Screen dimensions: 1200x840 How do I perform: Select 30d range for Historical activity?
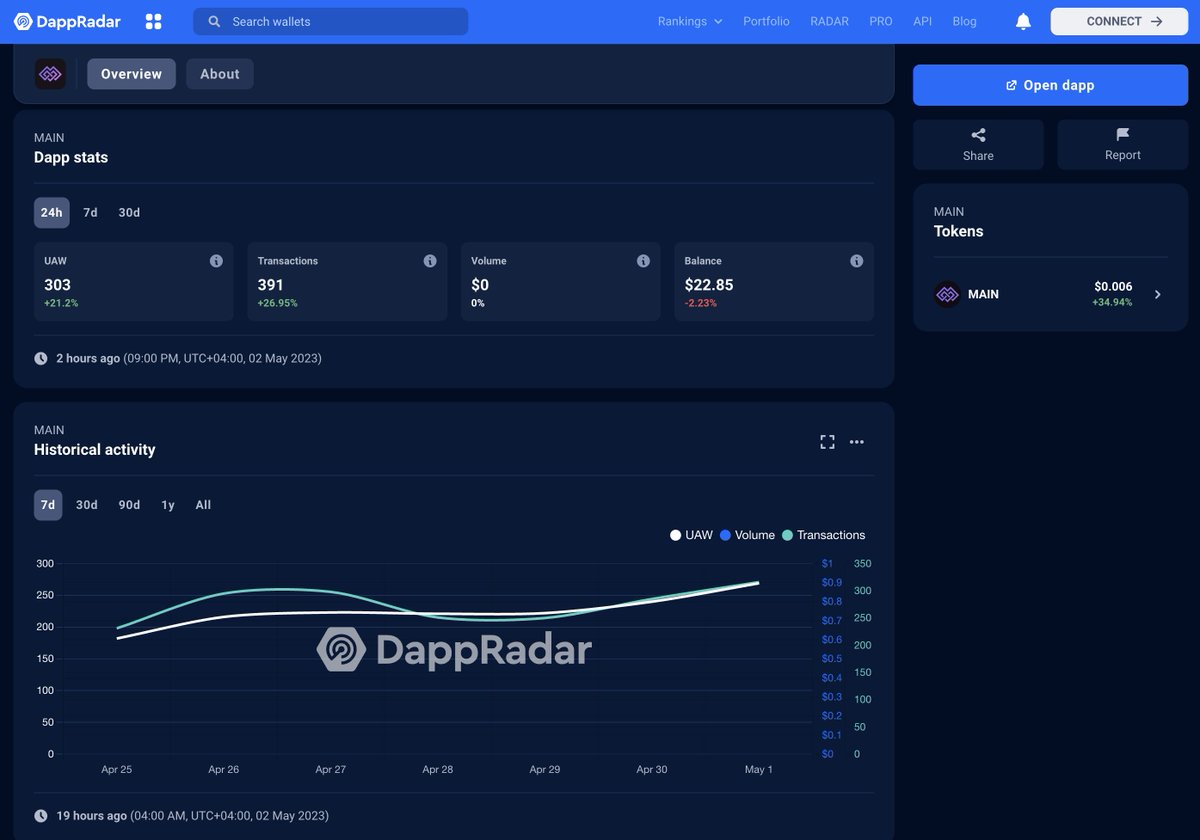87,505
